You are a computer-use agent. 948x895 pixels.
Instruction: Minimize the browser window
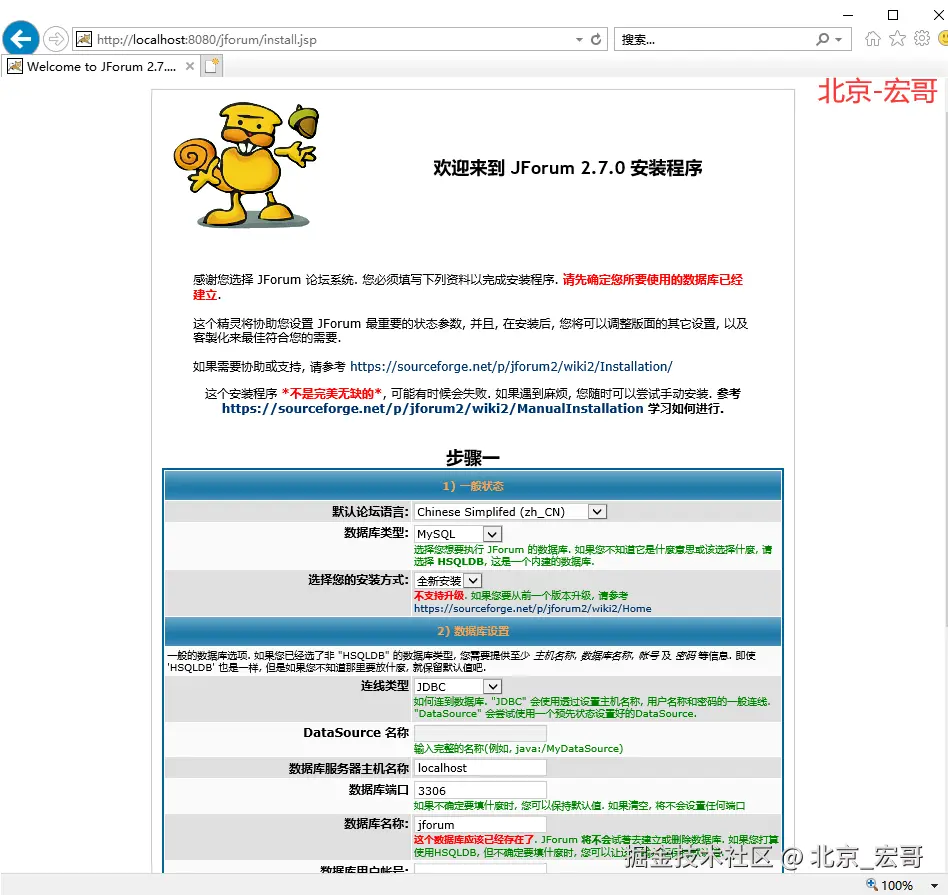[x=848, y=15]
